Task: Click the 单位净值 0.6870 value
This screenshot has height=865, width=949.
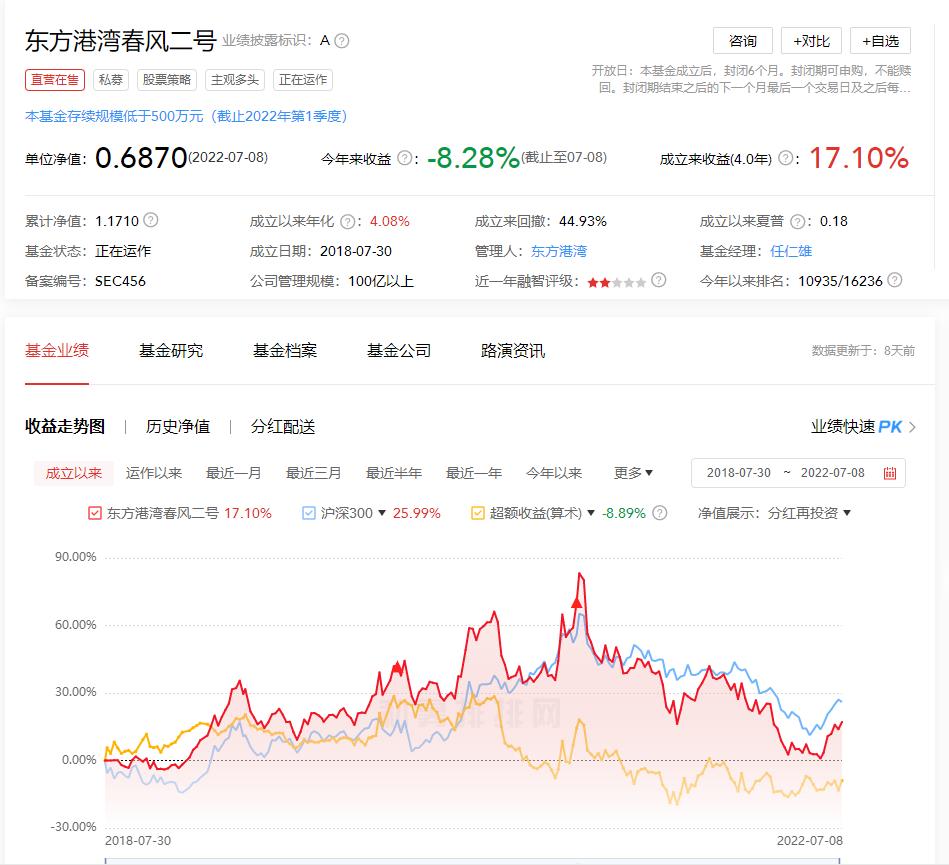Action: point(141,158)
